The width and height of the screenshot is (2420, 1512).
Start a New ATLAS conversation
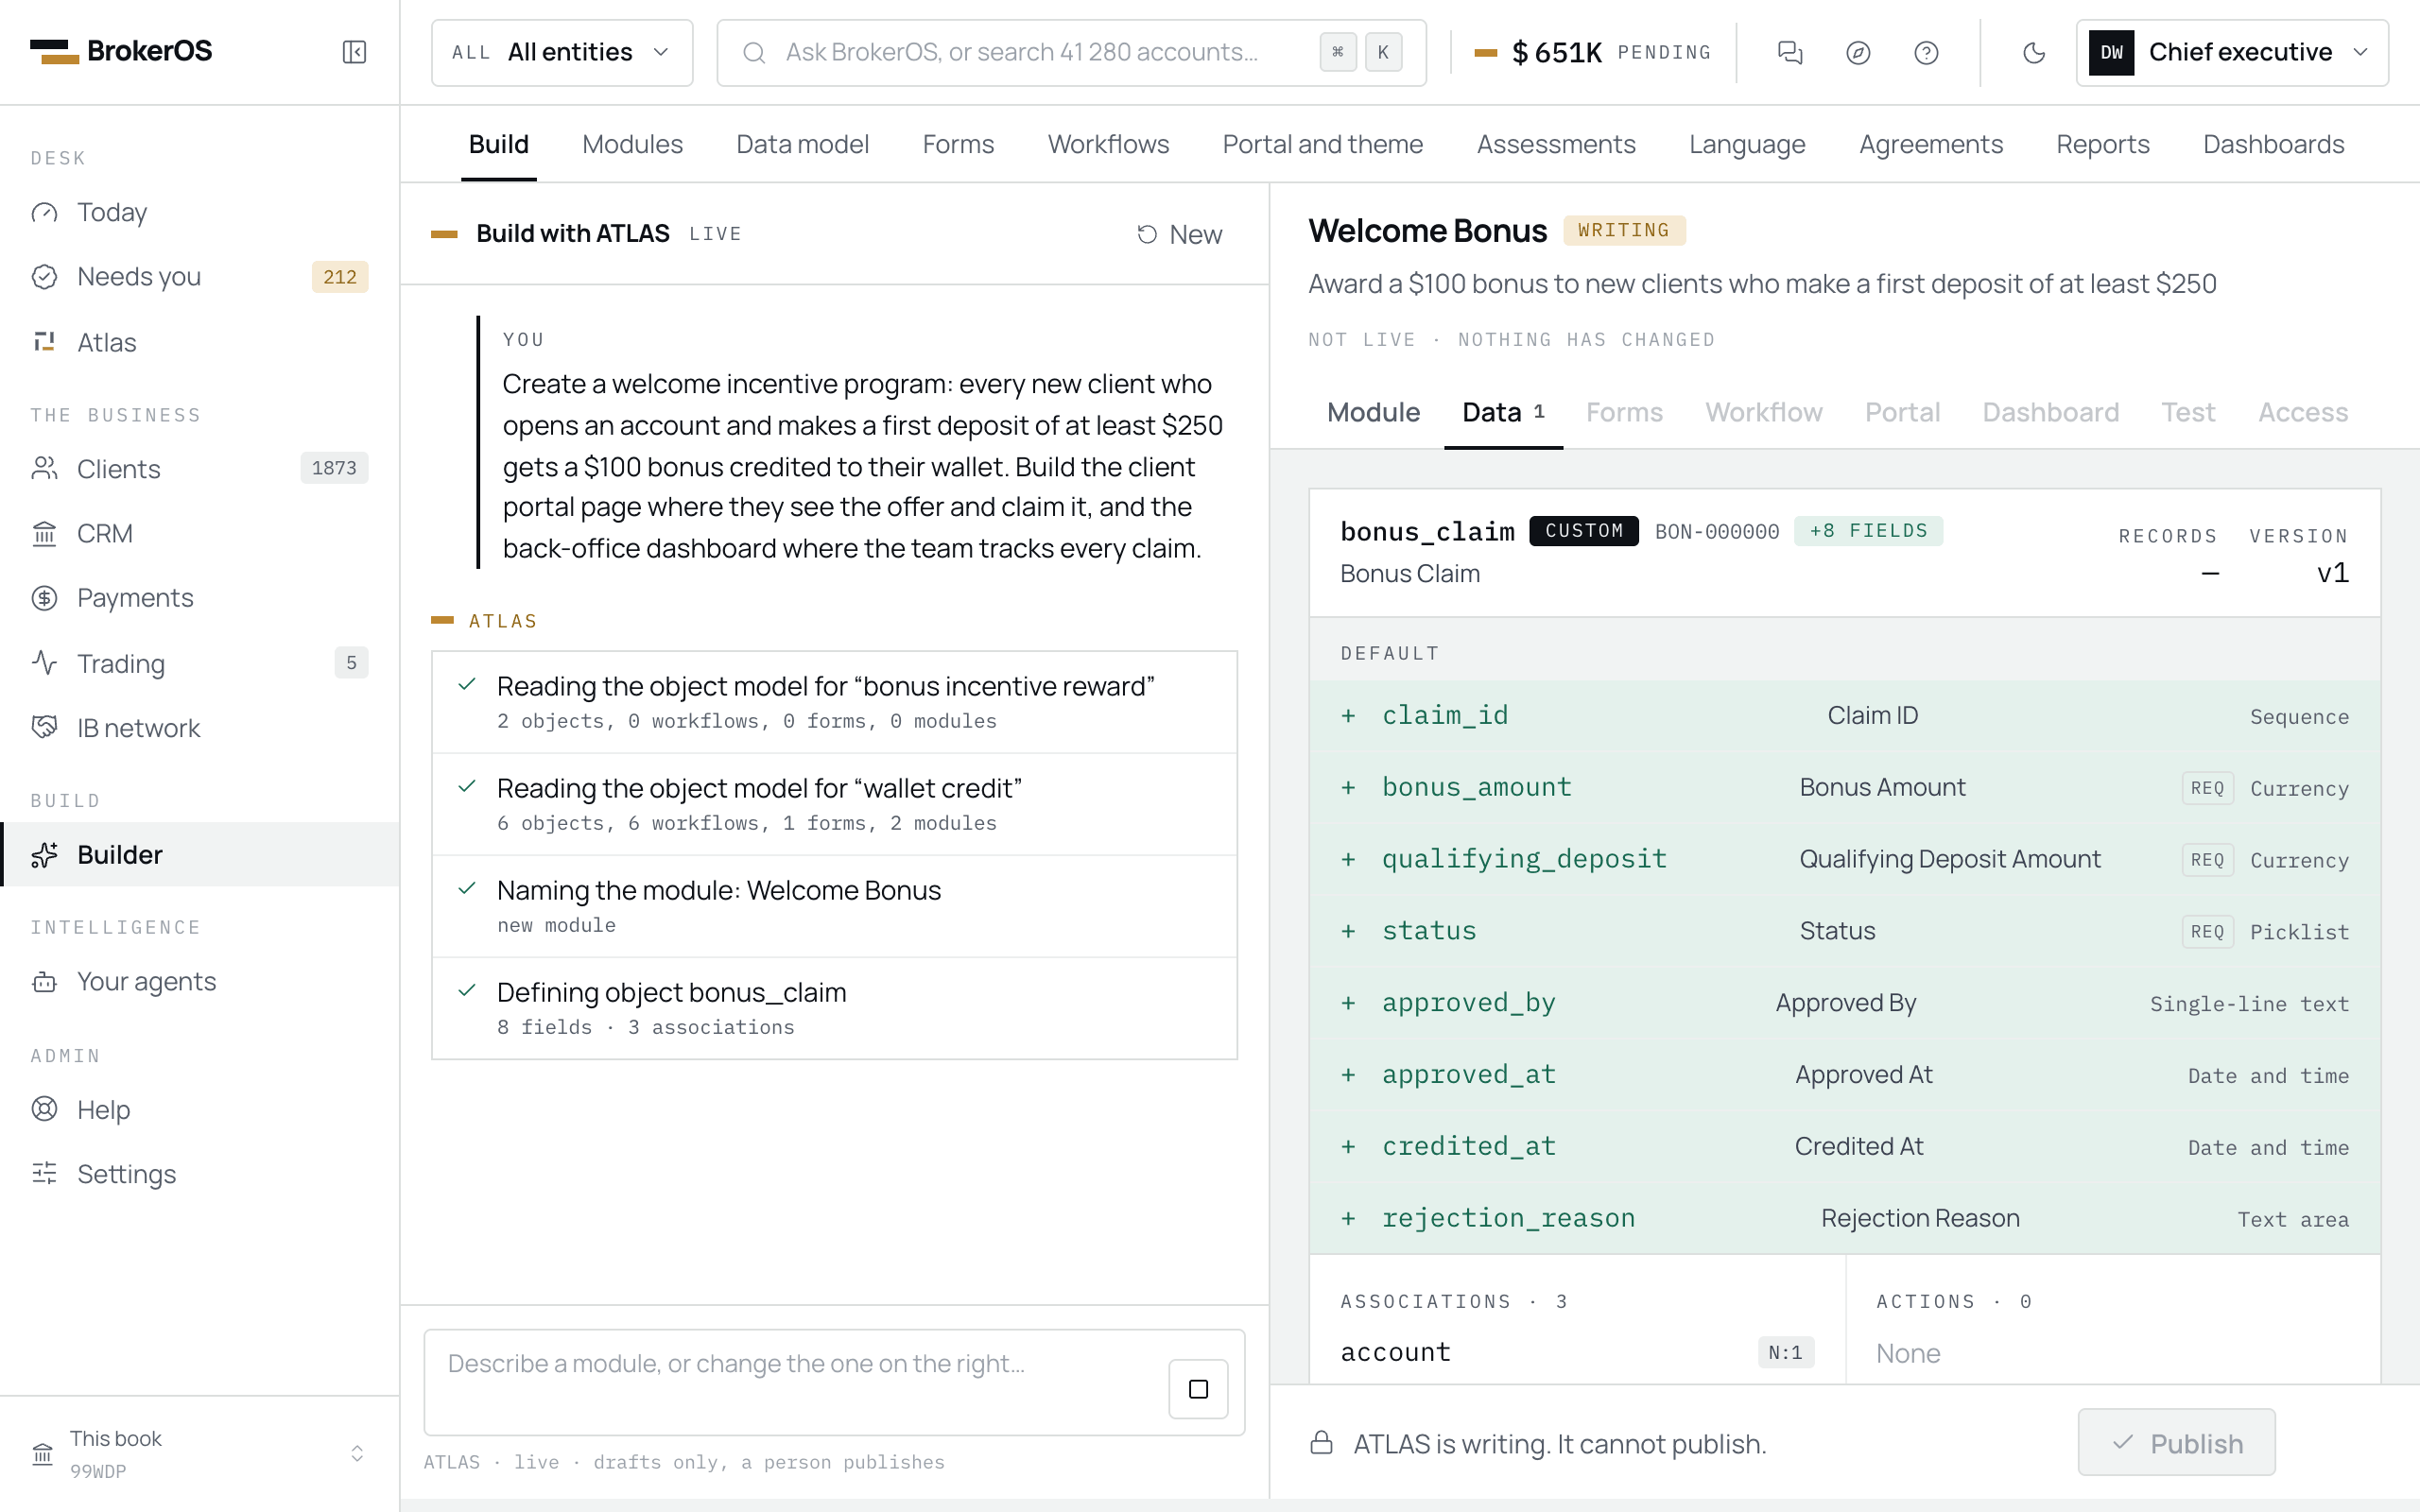(x=1180, y=234)
